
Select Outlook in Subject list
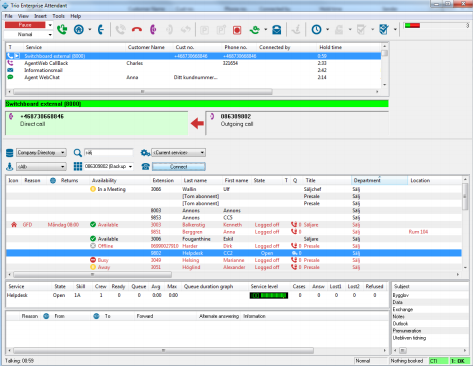pyautogui.click(x=400, y=323)
